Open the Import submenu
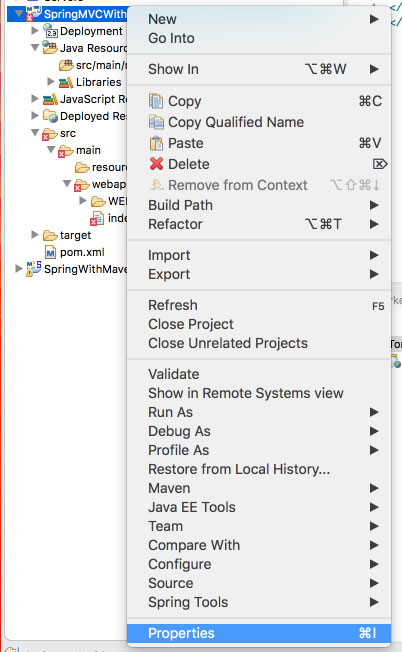 coord(259,255)
